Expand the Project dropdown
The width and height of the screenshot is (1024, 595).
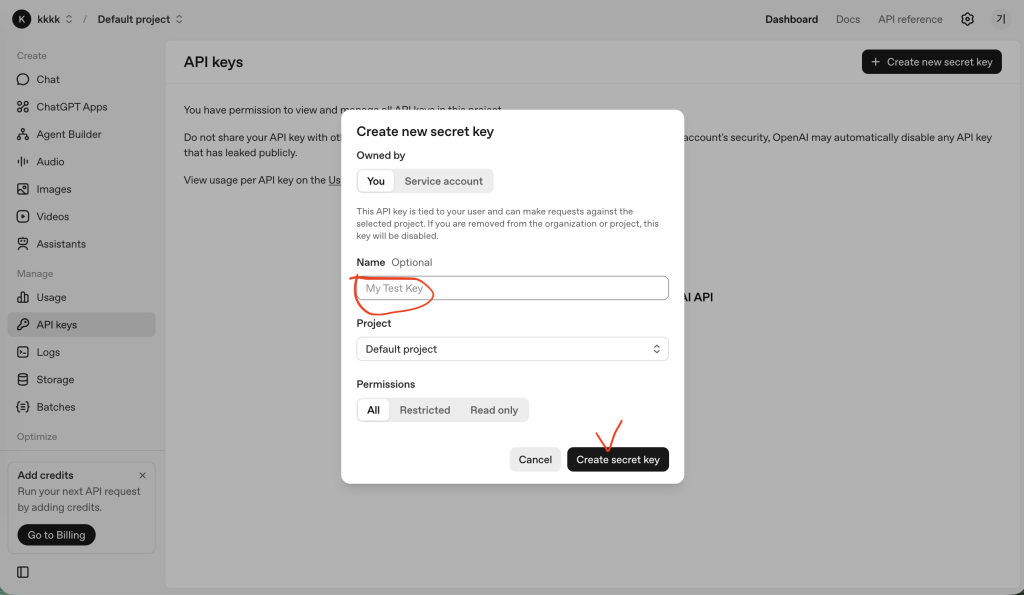click(512, 349)
